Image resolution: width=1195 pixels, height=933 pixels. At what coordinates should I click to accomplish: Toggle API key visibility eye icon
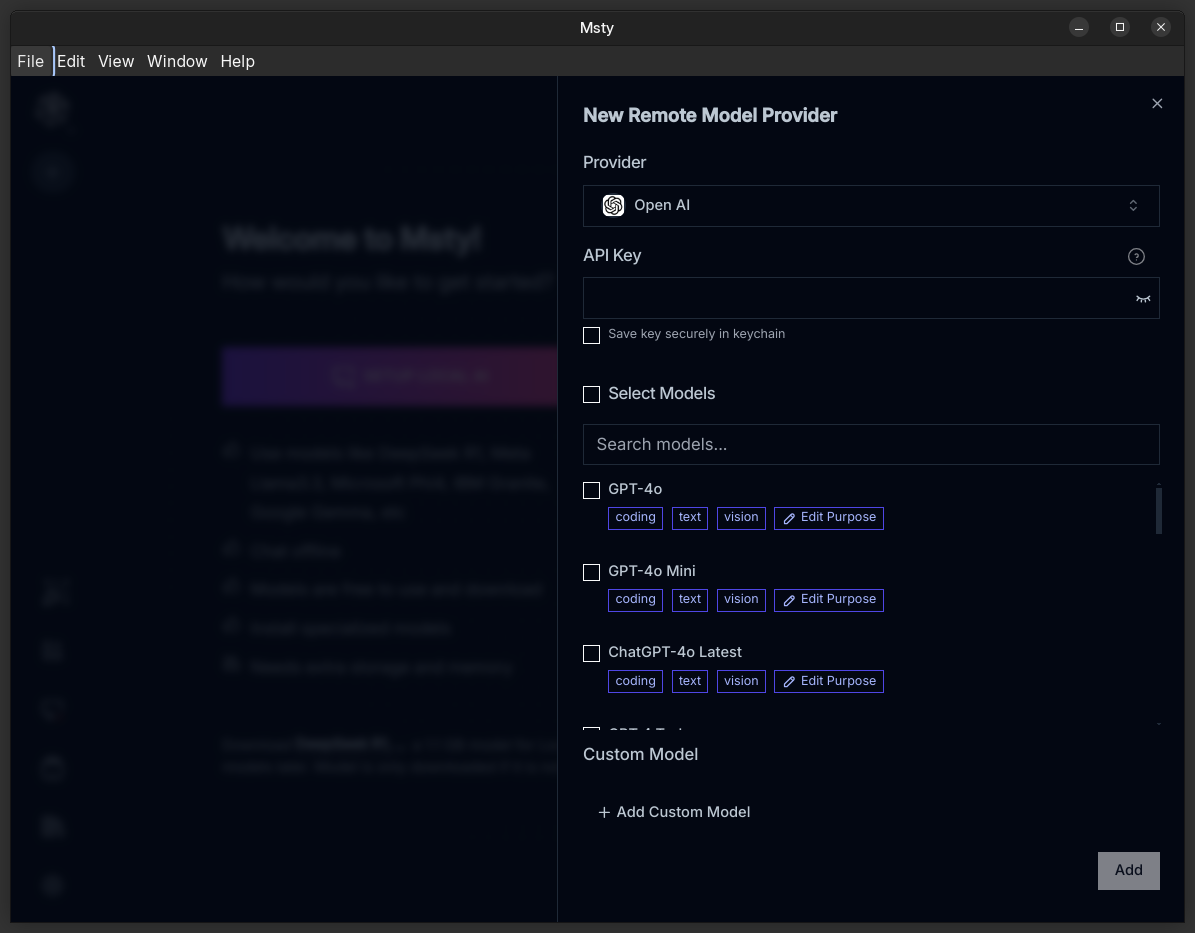pyautogui.click(x=1143, y=299)
